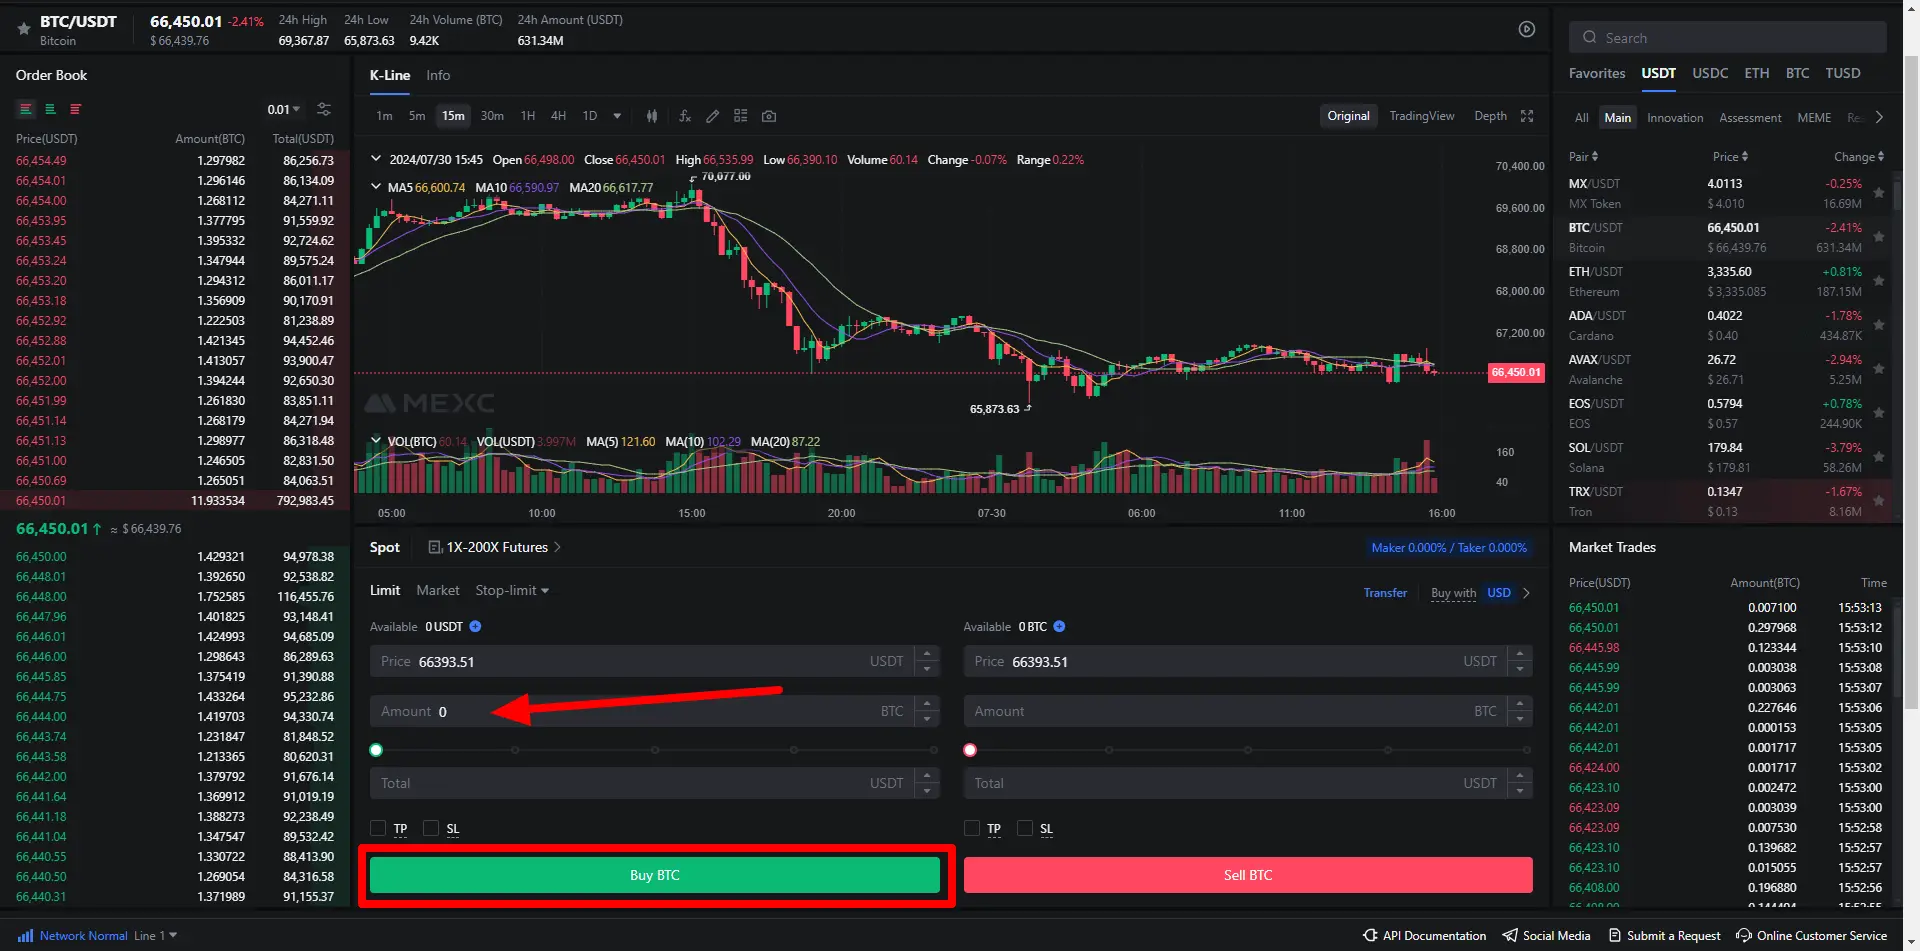The height and width of the screenshot is (951, 1920).
Task: Check the TP box on the sell side
Action: pyautogui.click(x=971, y=828)
